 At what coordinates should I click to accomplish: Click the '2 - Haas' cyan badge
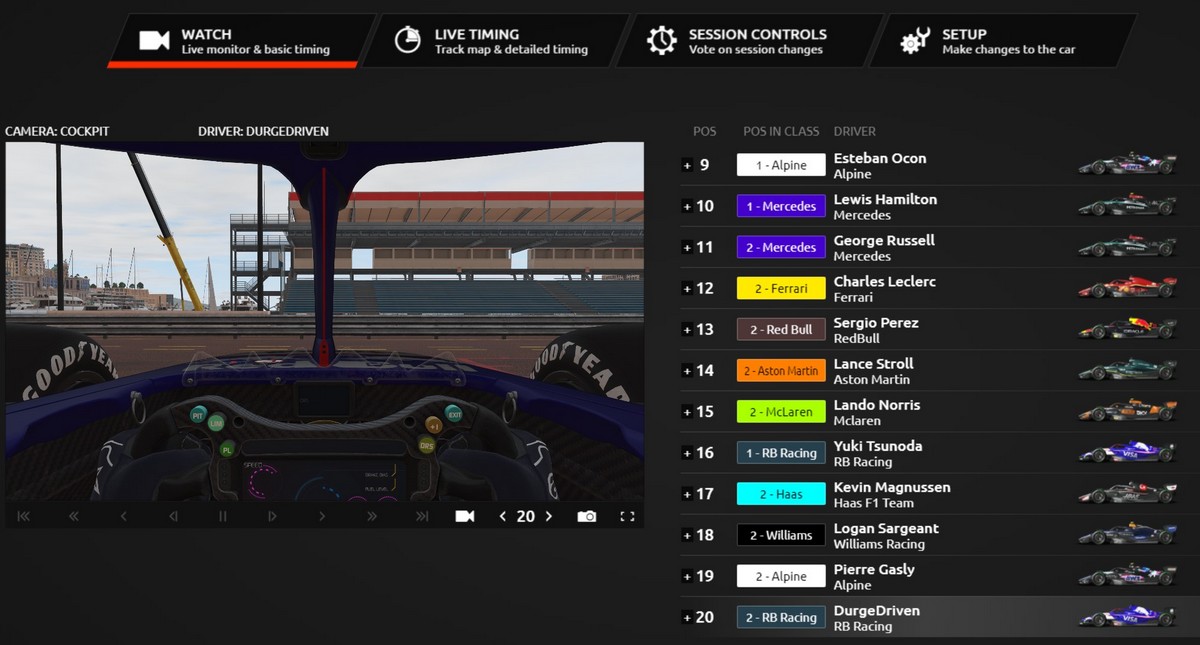[781, 494]
